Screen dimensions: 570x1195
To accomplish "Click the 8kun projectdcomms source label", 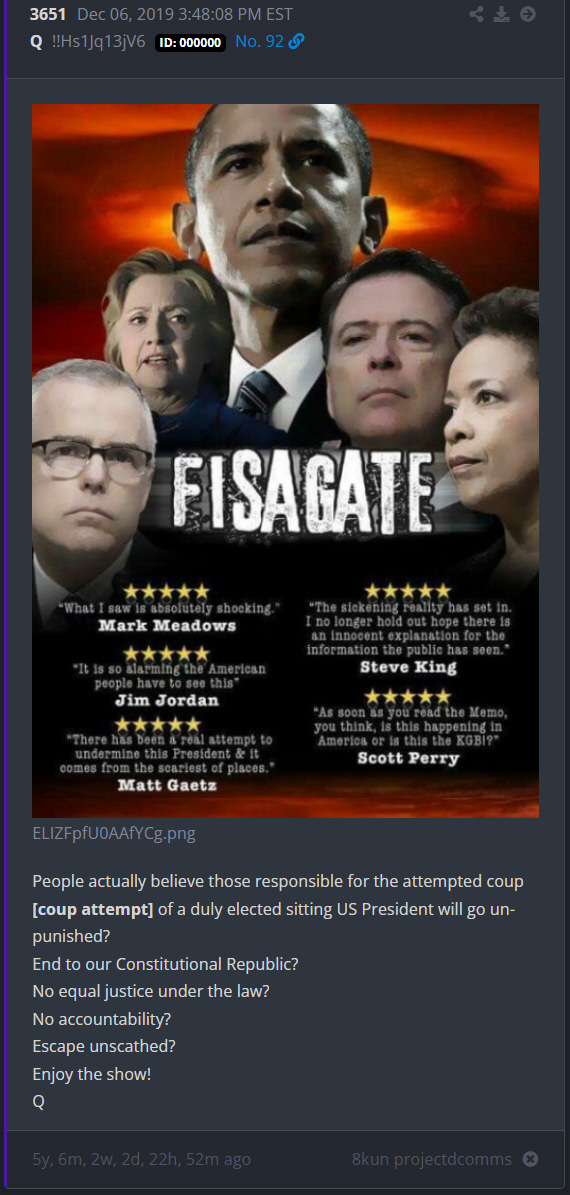I will [x=431, y=1159].
